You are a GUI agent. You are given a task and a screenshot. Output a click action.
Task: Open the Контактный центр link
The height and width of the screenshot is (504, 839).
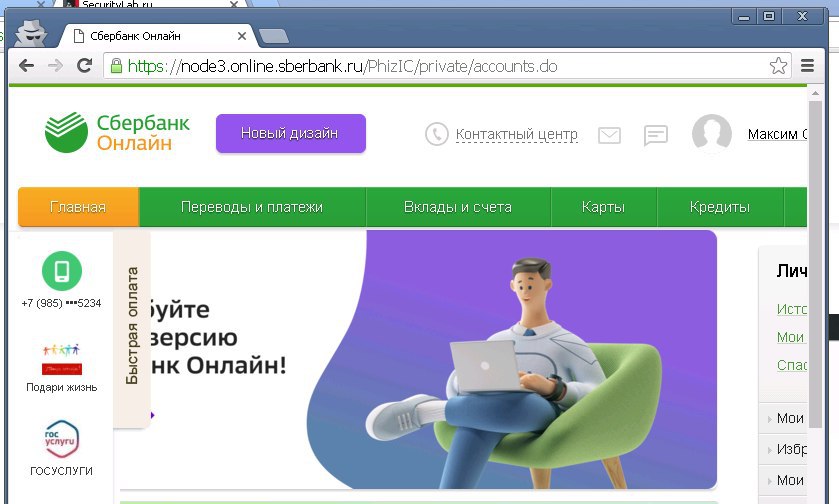[516, 134]
